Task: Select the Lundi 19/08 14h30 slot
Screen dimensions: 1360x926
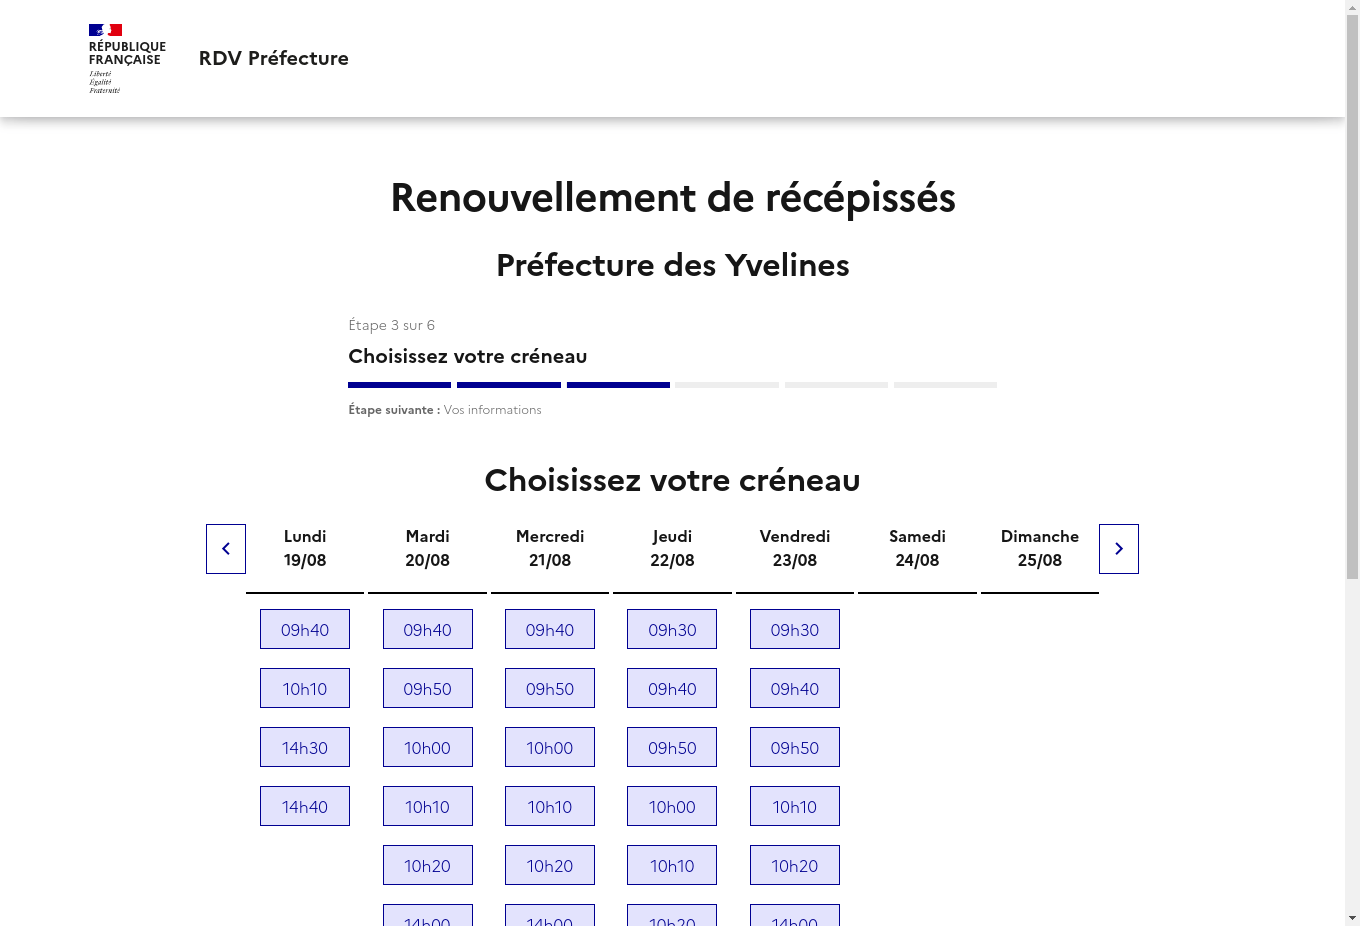Action: click(305, 747)
